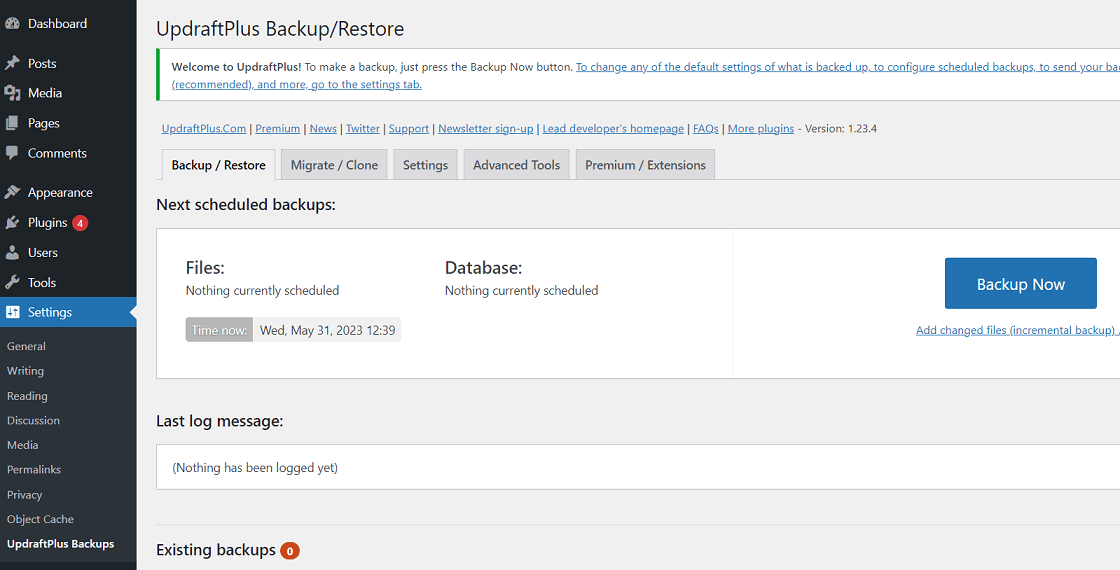Click the Dashboard gauge icon
Image resolution: width=1120 pixels, height=570 pixels.
12,24
